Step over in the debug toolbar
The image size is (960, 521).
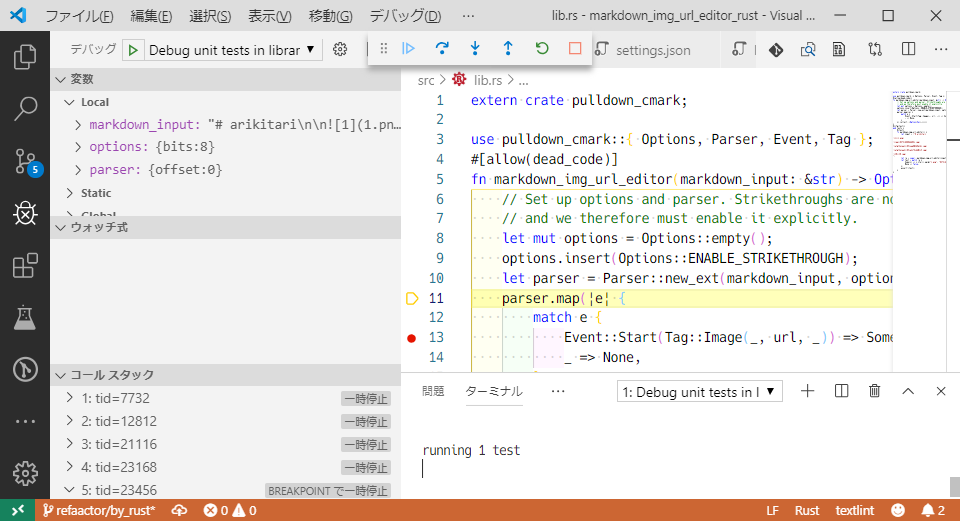pyautogui.click(x=441, y=48)
